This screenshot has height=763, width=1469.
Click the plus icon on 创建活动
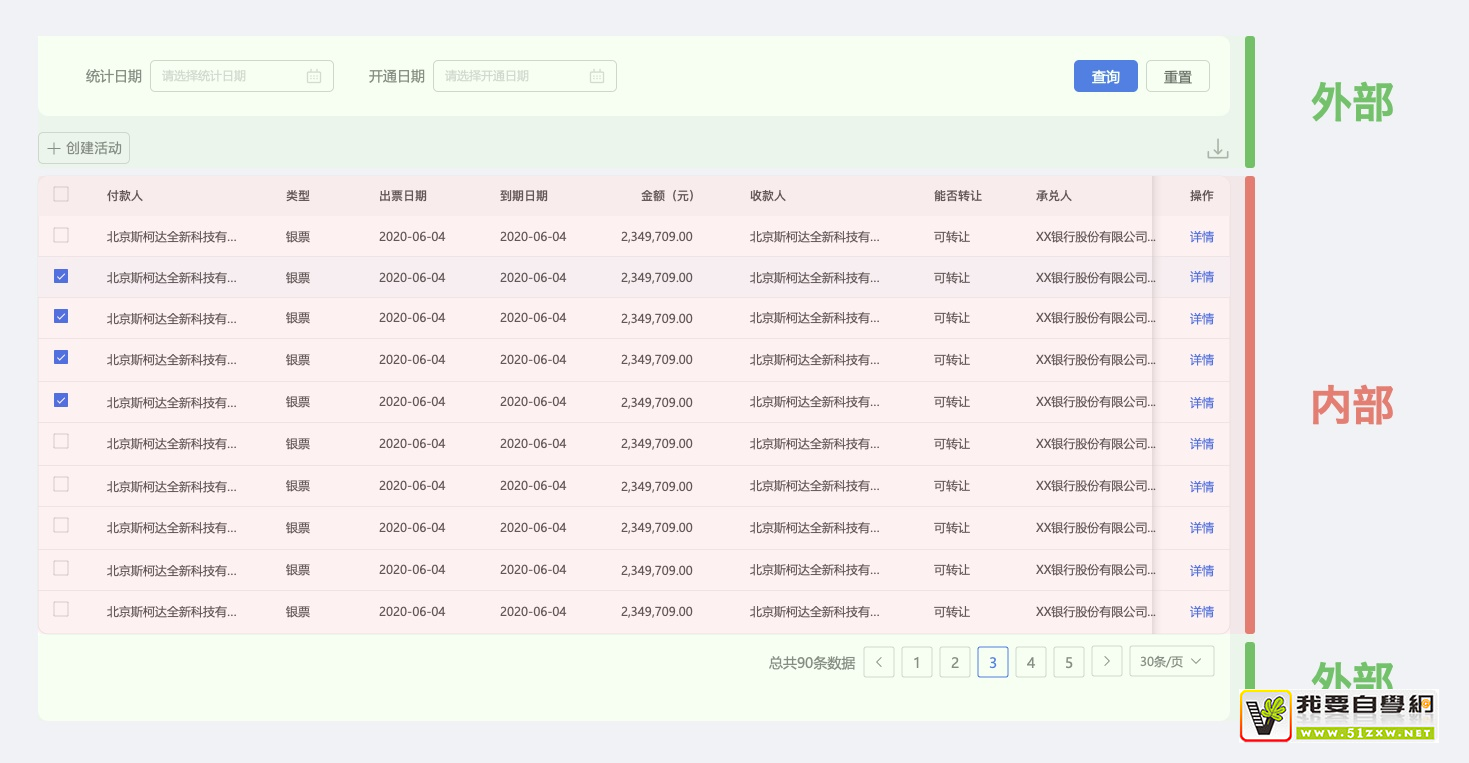pyautogui.click(x=54, y=148)
